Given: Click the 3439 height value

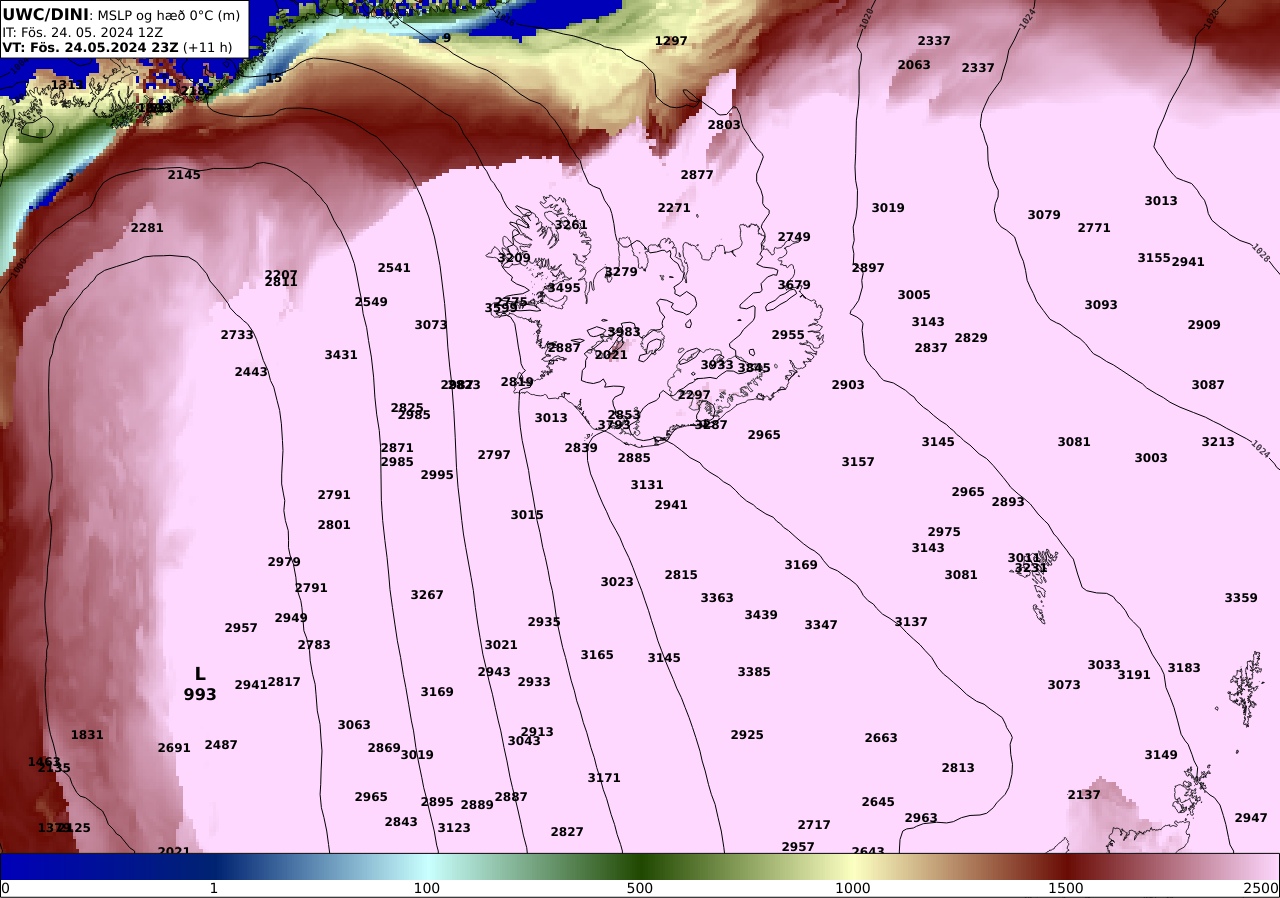Looking at the screenshot, I should tap(761, 615).
